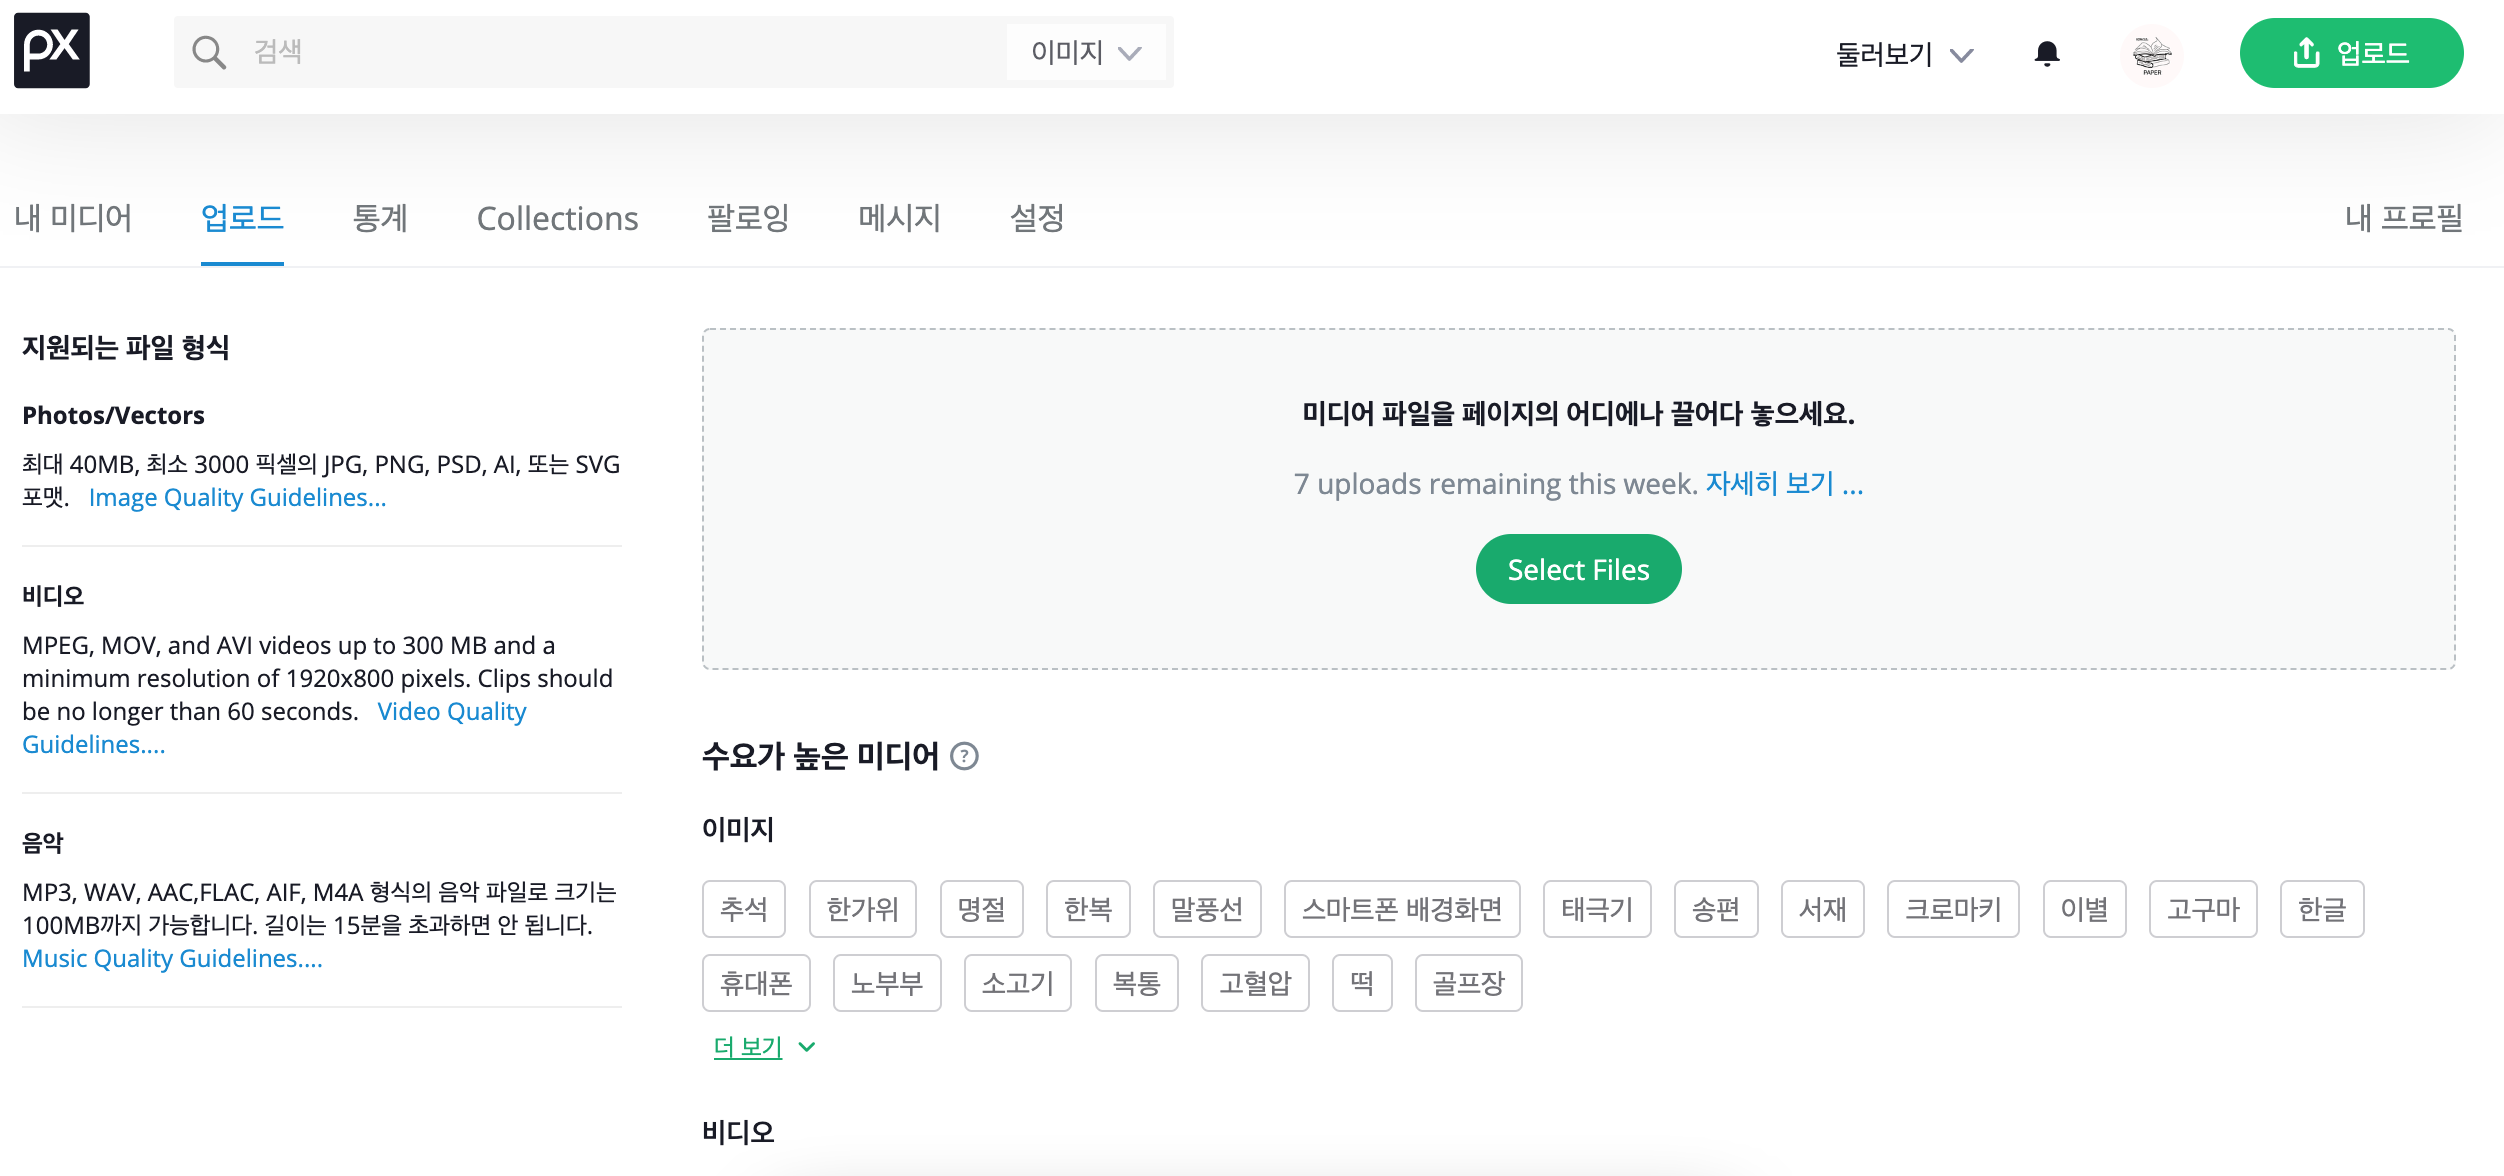Select the 스마트폰 배경화면 tag
The height and width of the screenshot is (1176, 2504).
(x=1401, y=909)
